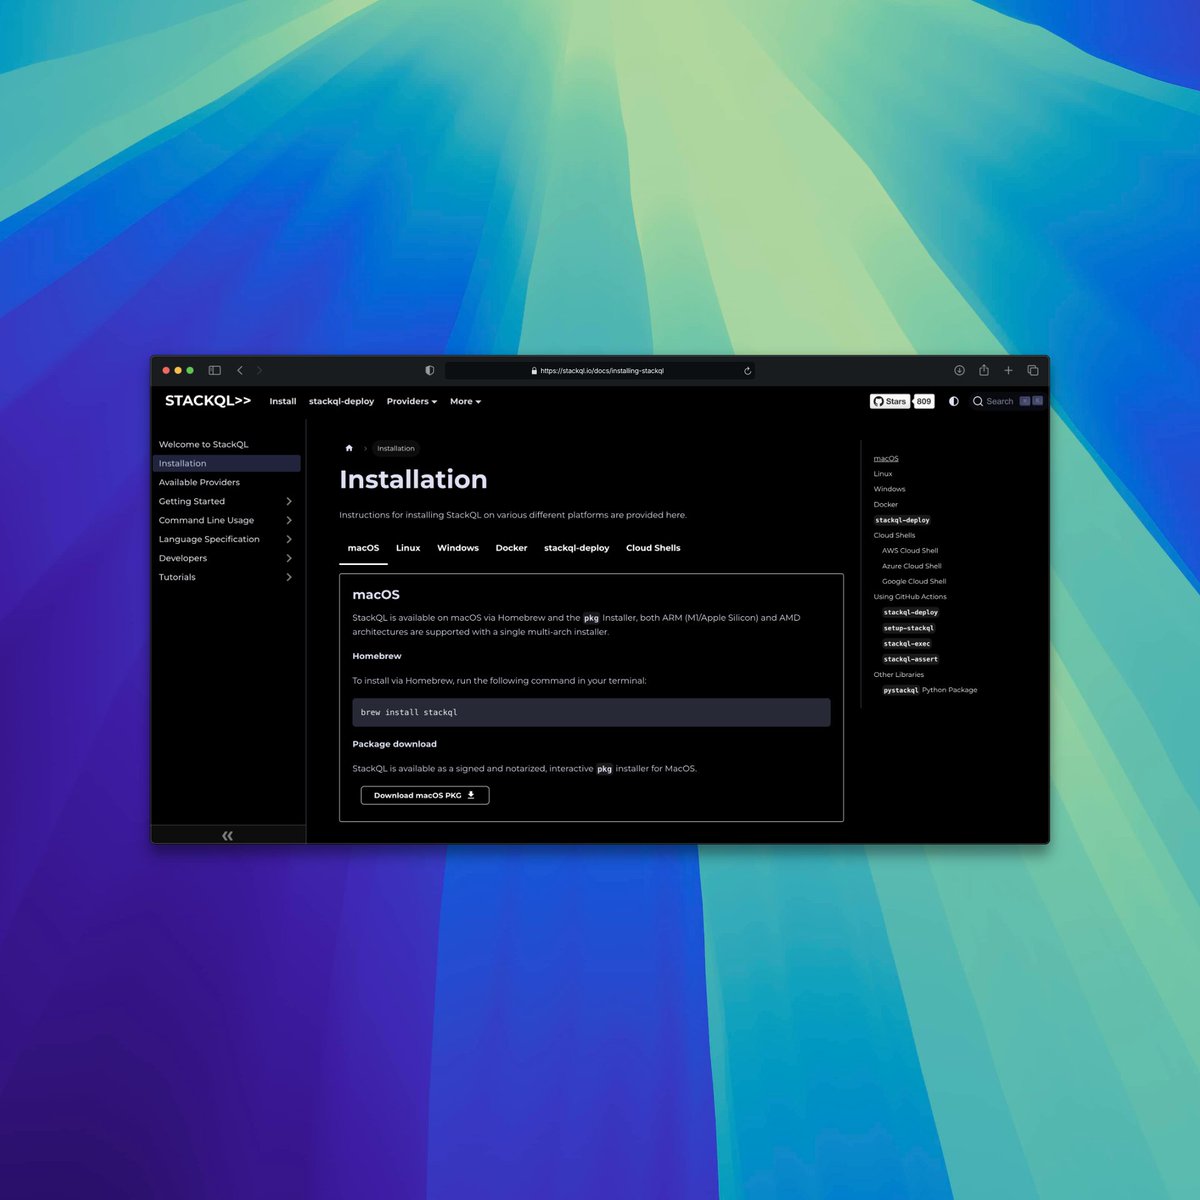Screen dimensions: 1200x1200
Task: Open Safari downloads icon
Action: point(959,370)
